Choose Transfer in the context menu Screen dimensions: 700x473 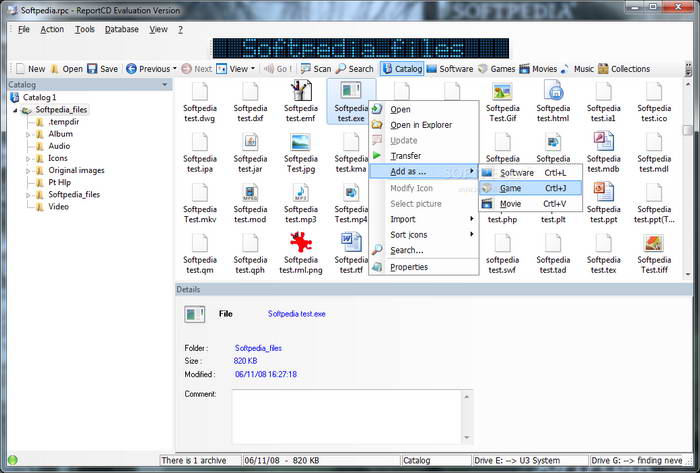pos(424,156)
